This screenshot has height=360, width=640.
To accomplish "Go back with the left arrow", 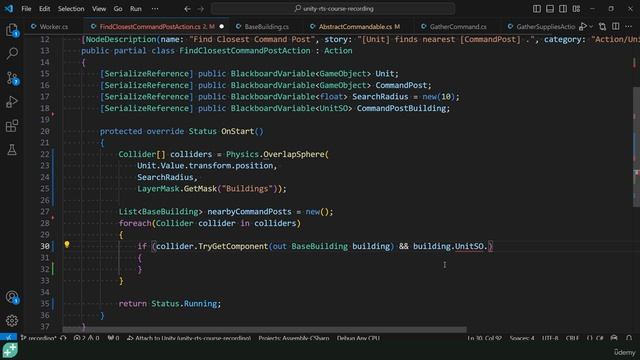I will [187, 9].
